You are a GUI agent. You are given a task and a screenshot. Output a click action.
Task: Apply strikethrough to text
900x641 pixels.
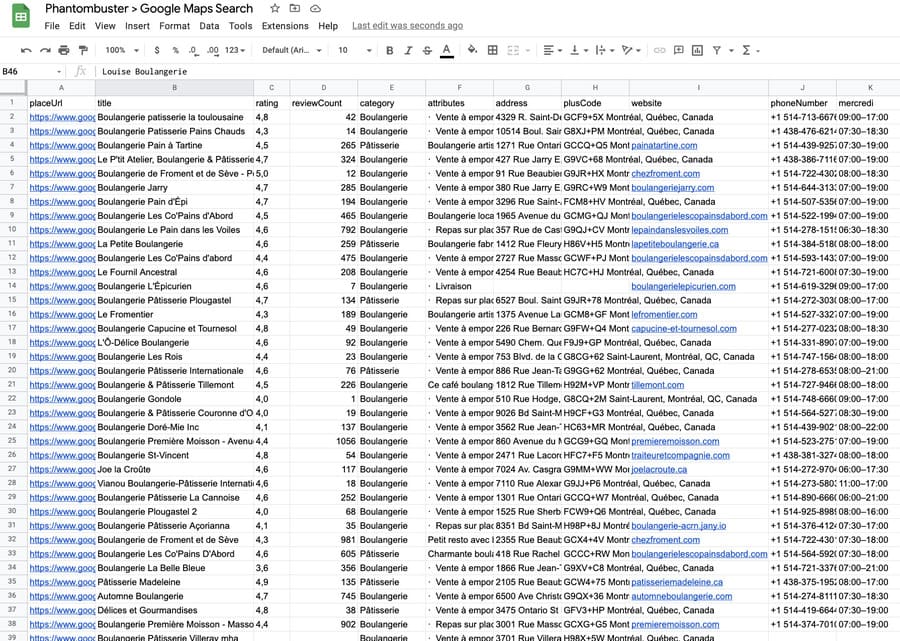click(427, 50)
